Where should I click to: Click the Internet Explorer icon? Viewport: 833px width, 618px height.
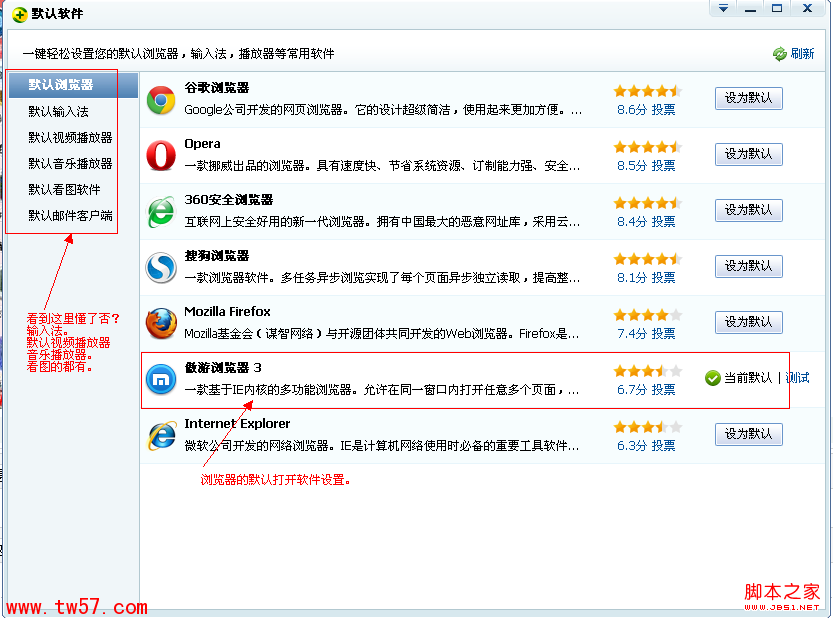tap(161, 436)
